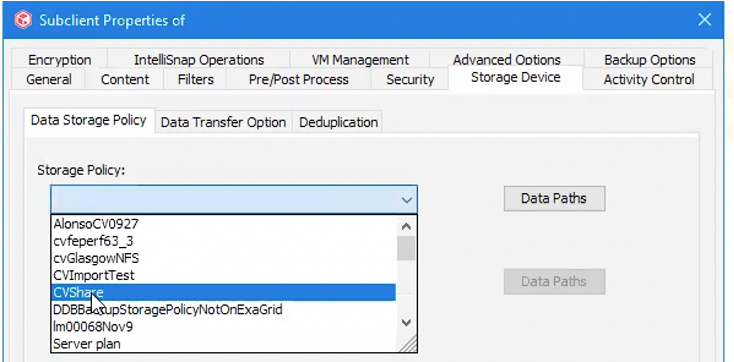Click the Storage Policy combo box field
Viewport: 734px width, 362px height.
[x=234, y=200]
